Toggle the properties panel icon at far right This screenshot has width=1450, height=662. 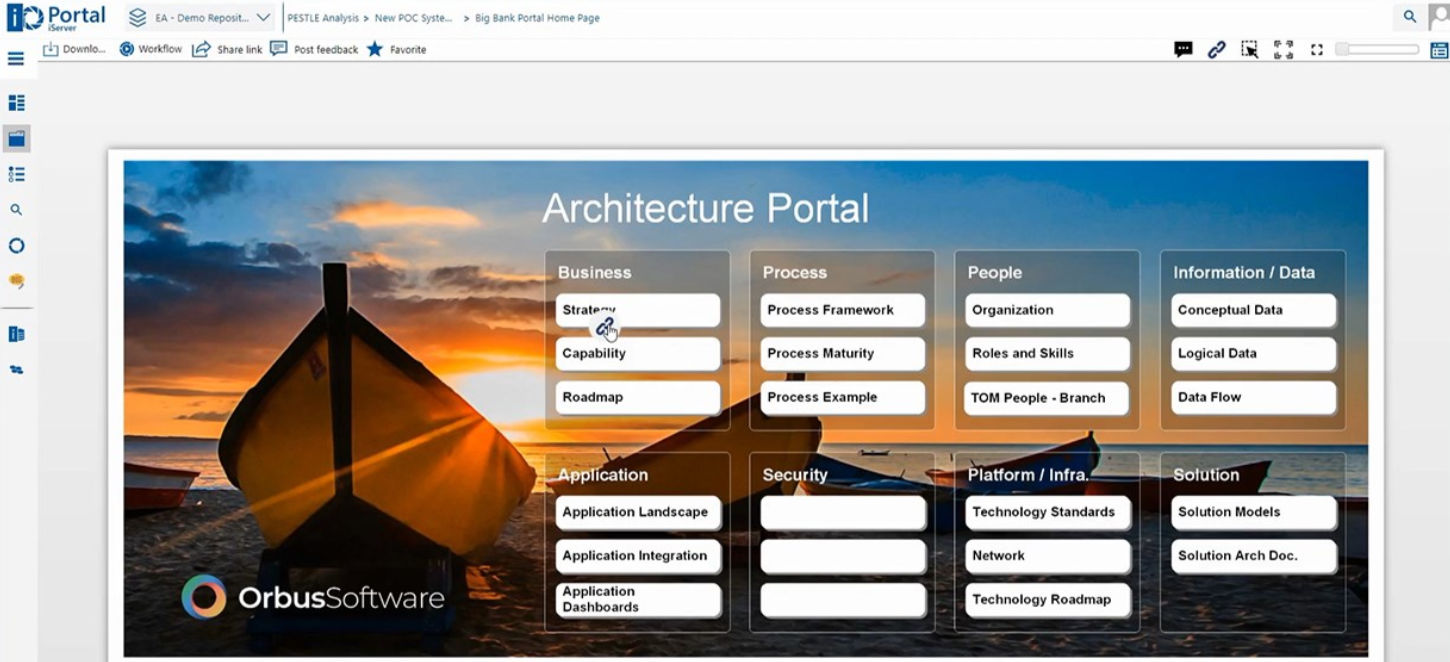click(1439, 50)
